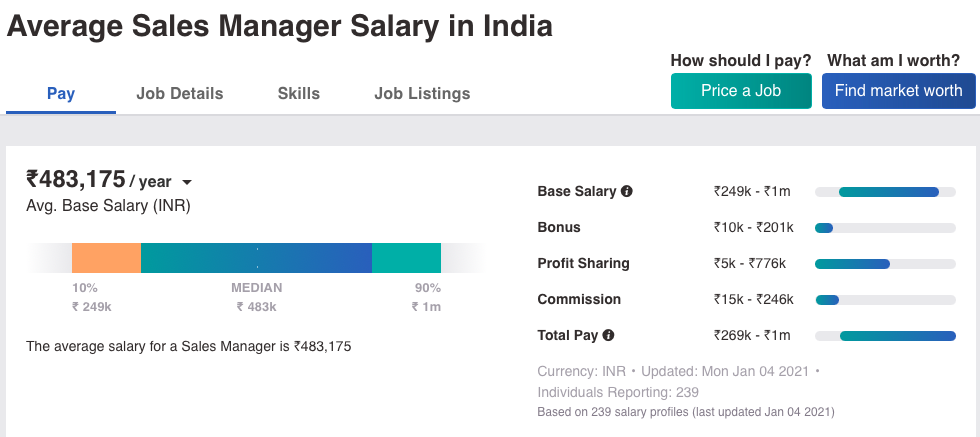
Task: Open the per-year pay period dropdown
Action: [186, 182]
